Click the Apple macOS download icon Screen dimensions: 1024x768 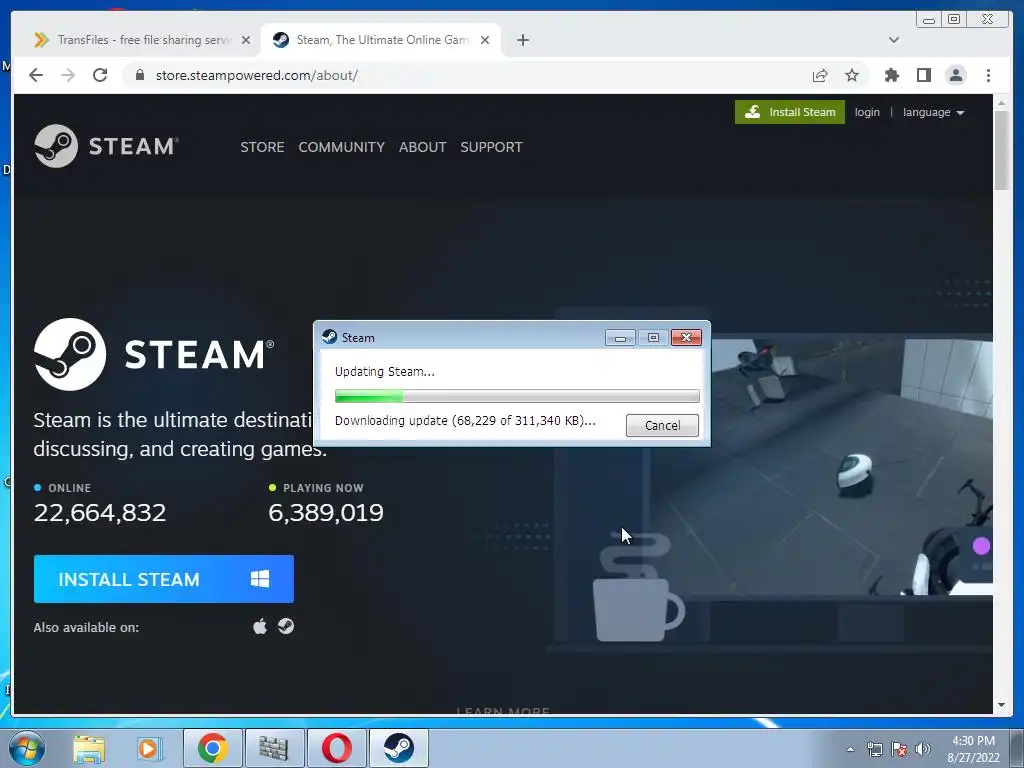pyautogui.click(x=260, y=627)
